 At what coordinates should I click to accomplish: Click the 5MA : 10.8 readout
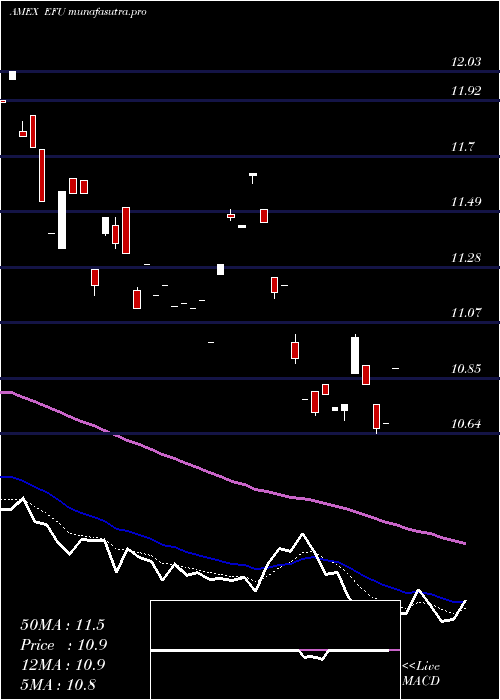[58, 685]
